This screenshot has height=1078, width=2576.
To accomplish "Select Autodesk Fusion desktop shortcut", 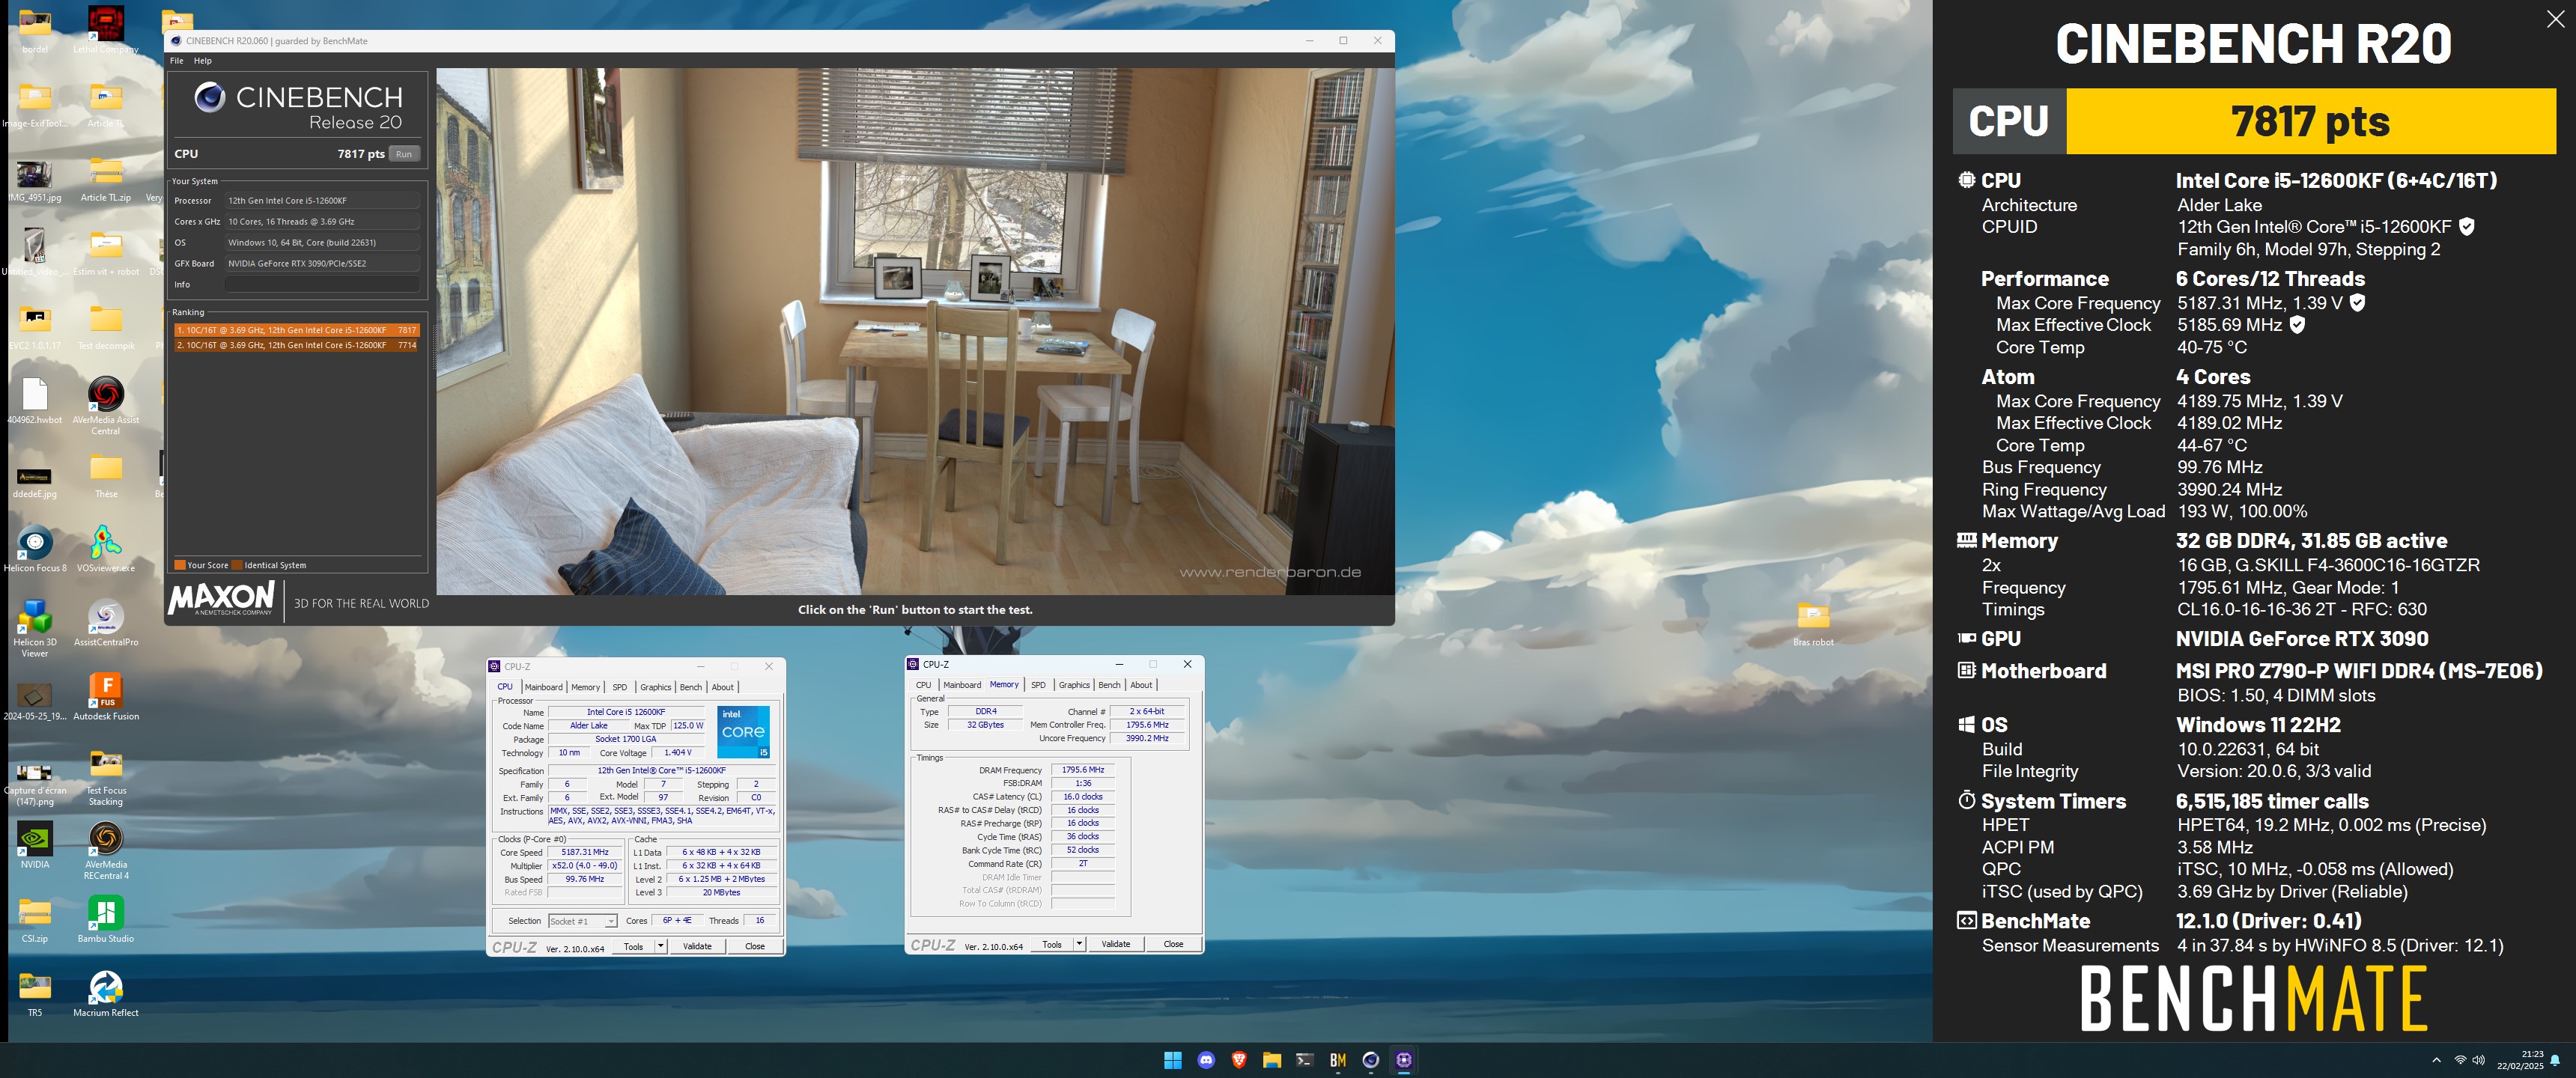I will tap(106, 697).
